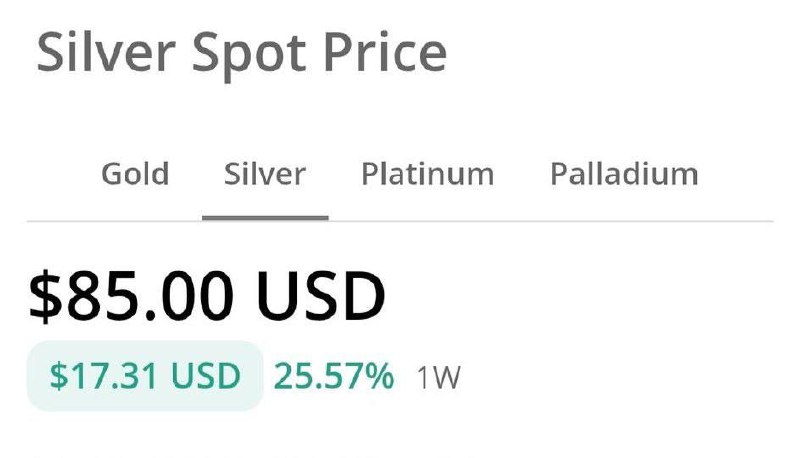Viewport: 800px width, 458px height.
Task: Click the dollar sign of the main price
Action: coord(45,297)
